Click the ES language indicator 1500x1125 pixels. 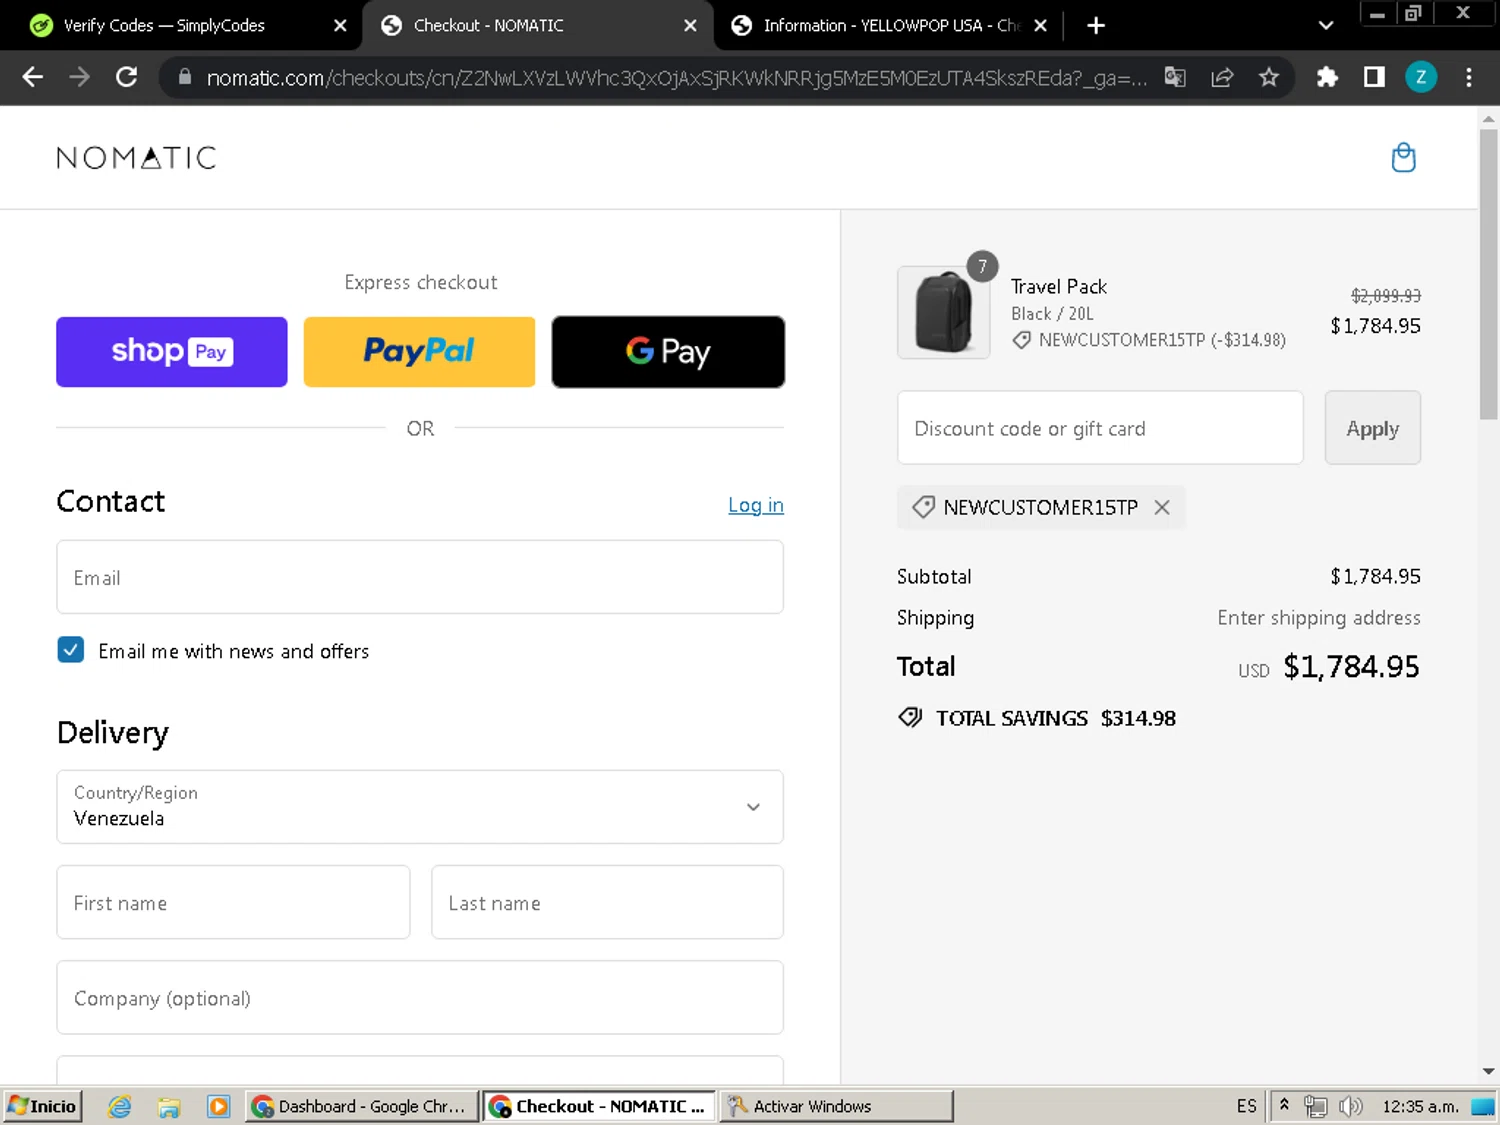[x=1246, y=1106]
